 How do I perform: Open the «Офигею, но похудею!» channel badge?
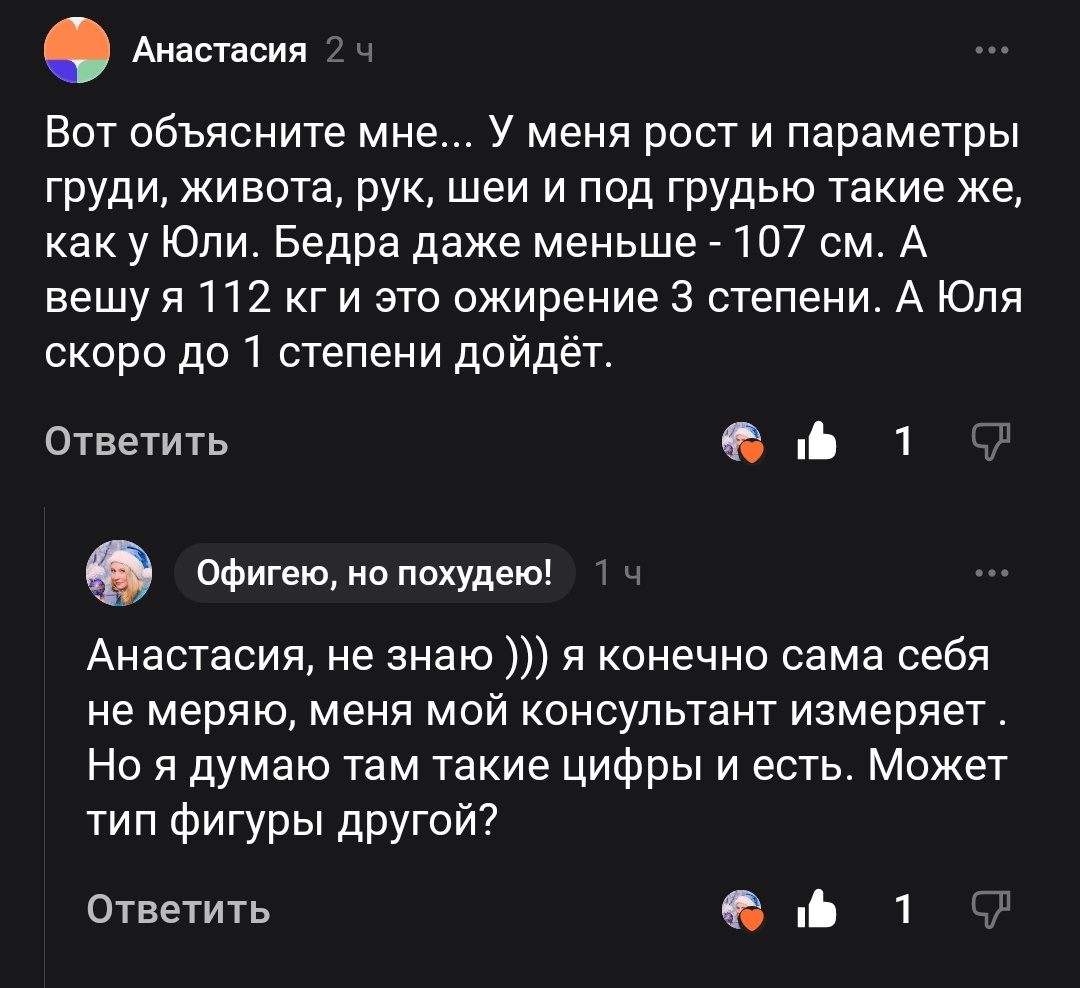coord(376,572)
